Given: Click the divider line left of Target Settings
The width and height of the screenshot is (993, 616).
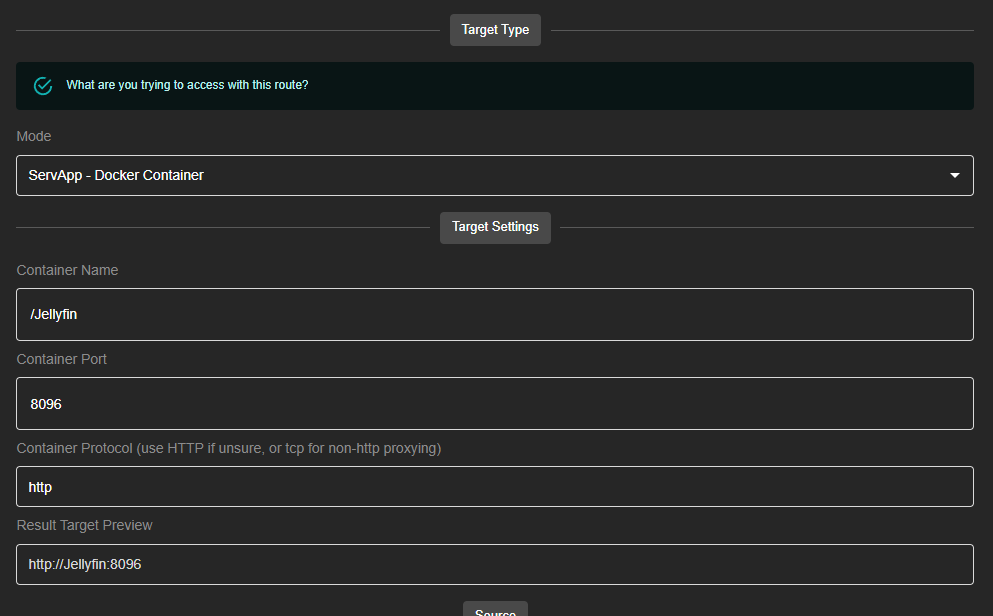Looking at the screenshot, I should (x=222, y=228).
